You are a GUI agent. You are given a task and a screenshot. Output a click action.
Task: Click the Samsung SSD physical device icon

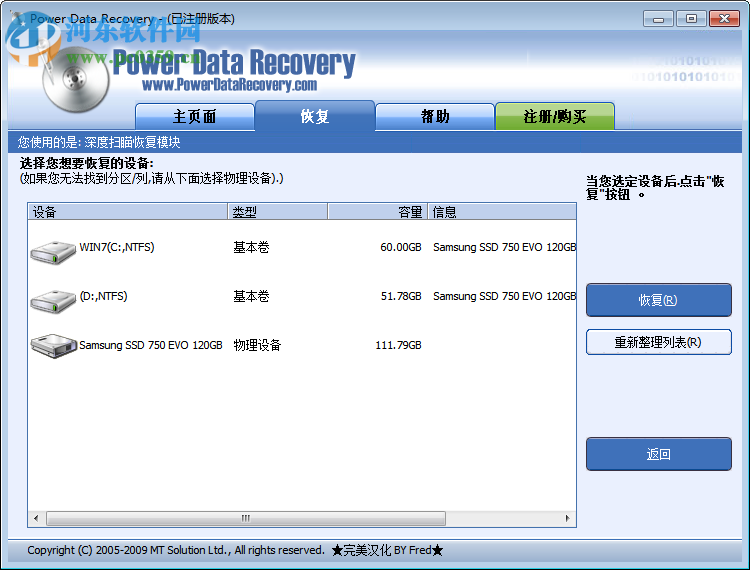(x=54, y=346)
